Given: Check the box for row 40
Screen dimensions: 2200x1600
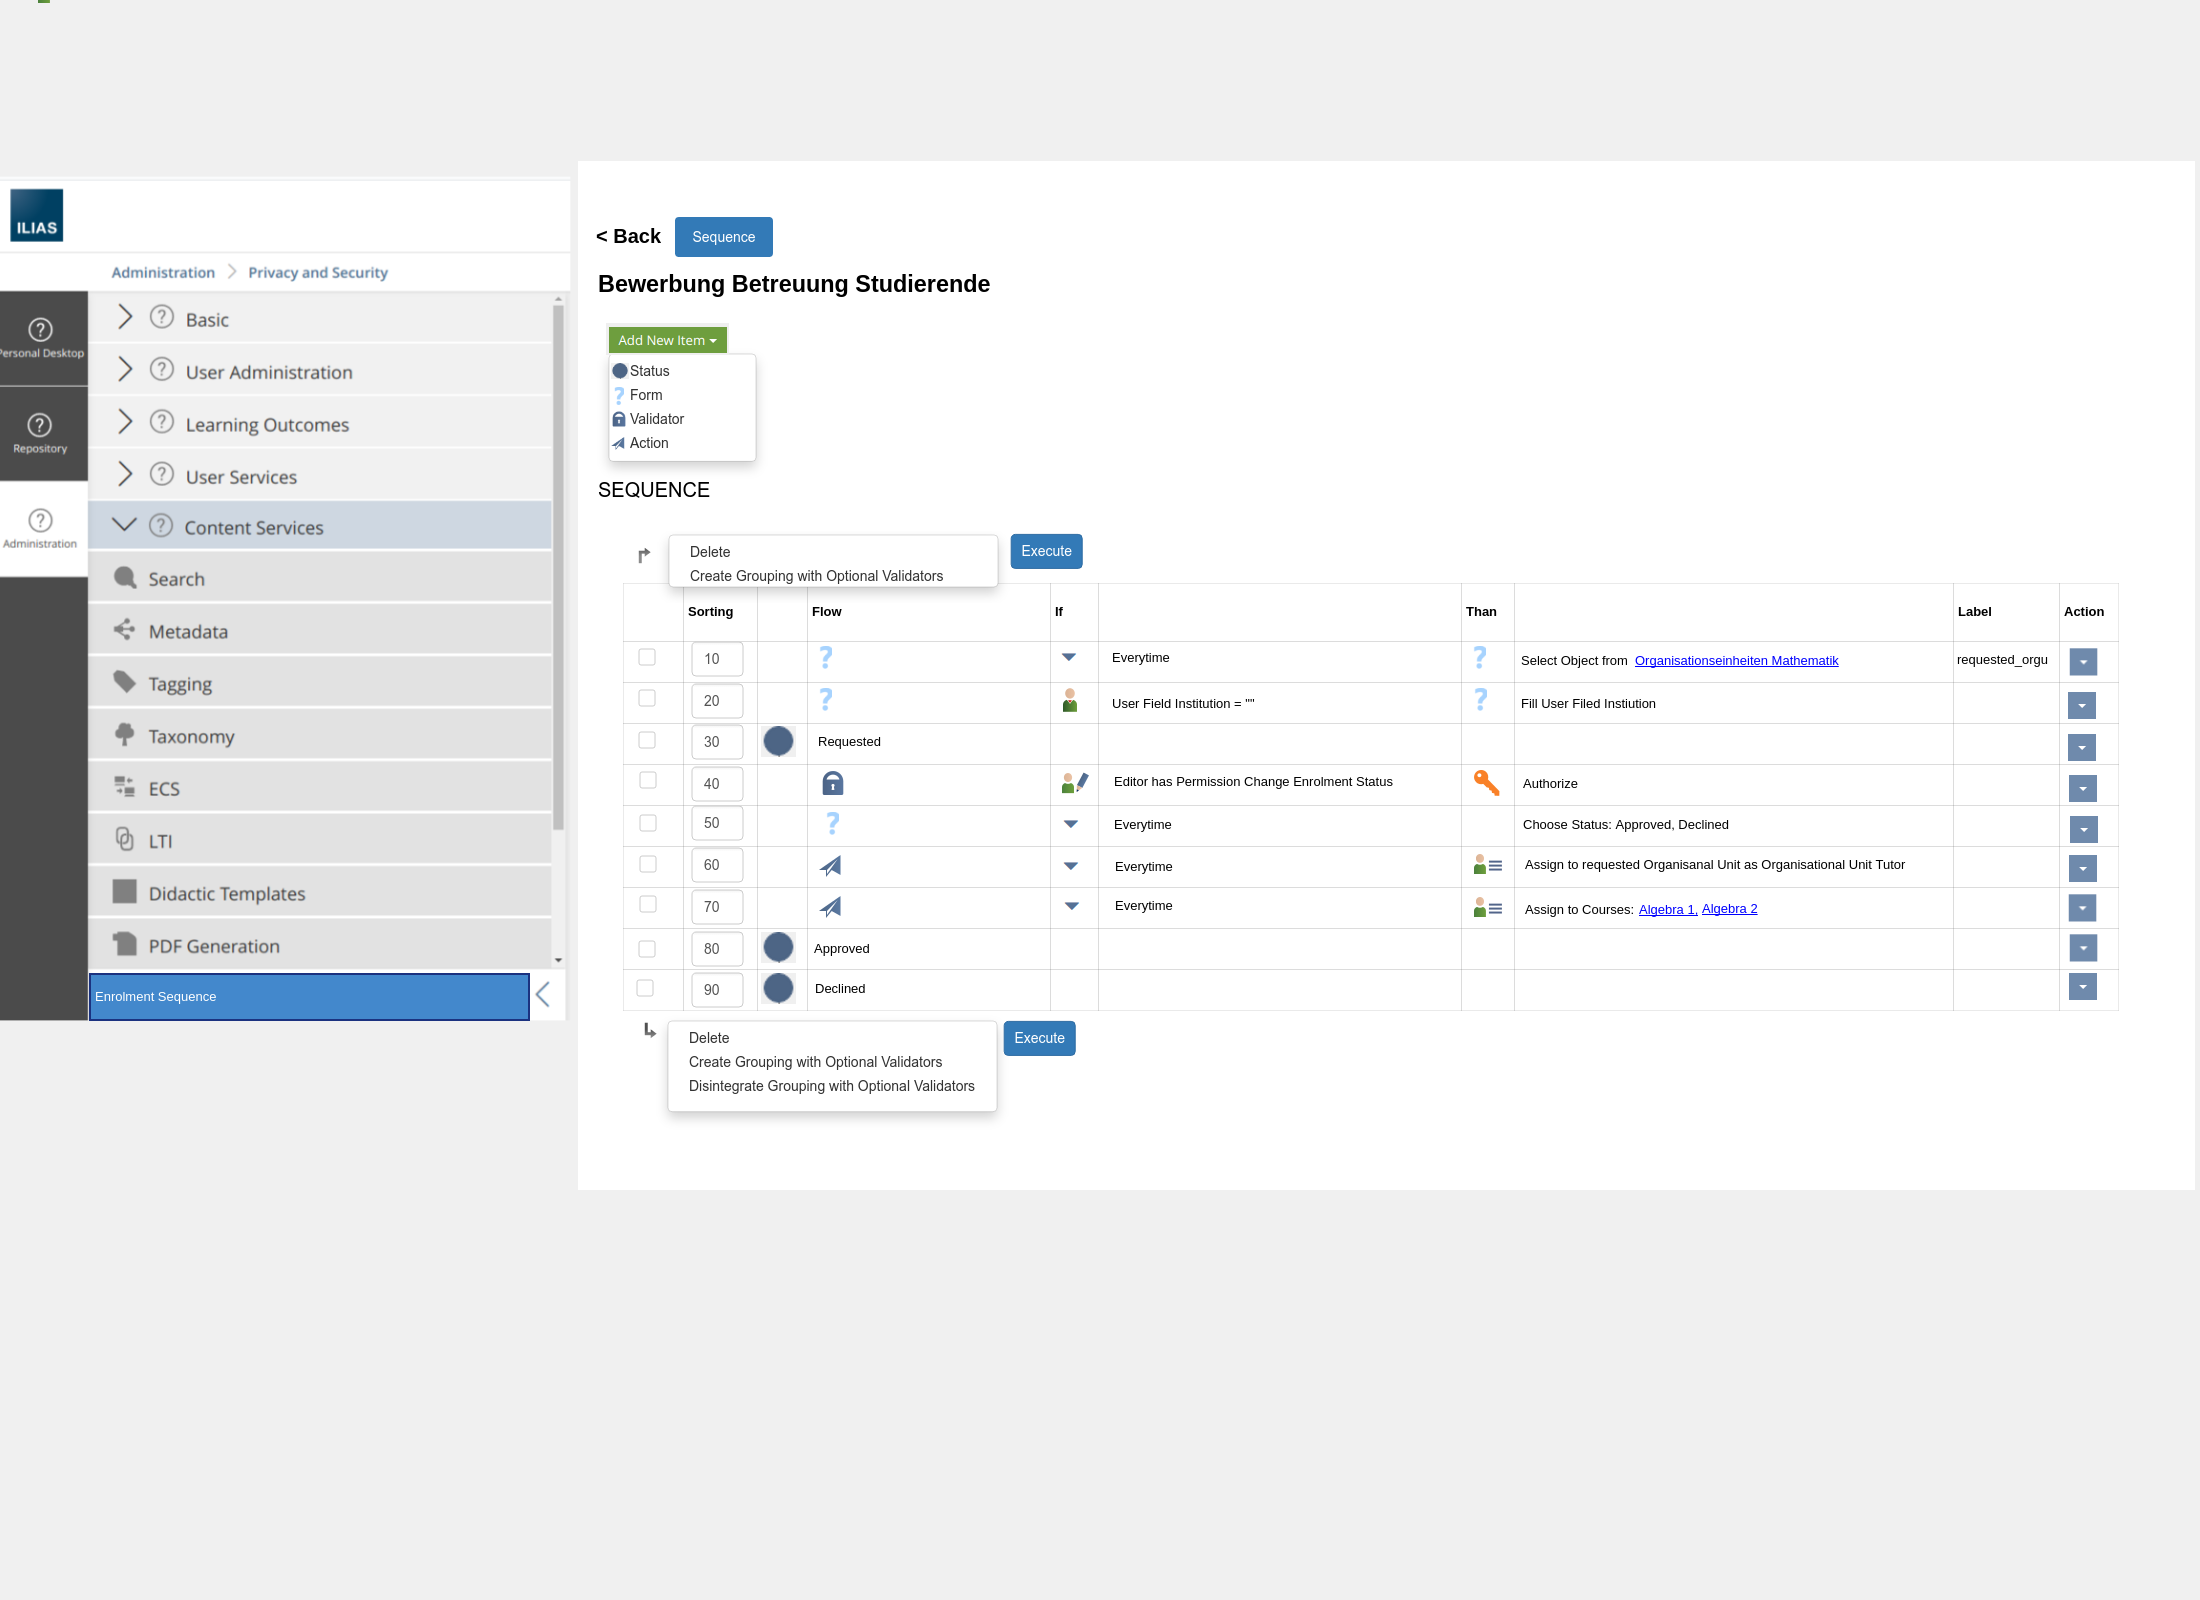Looking at the screenshot, I should (647, 780).
